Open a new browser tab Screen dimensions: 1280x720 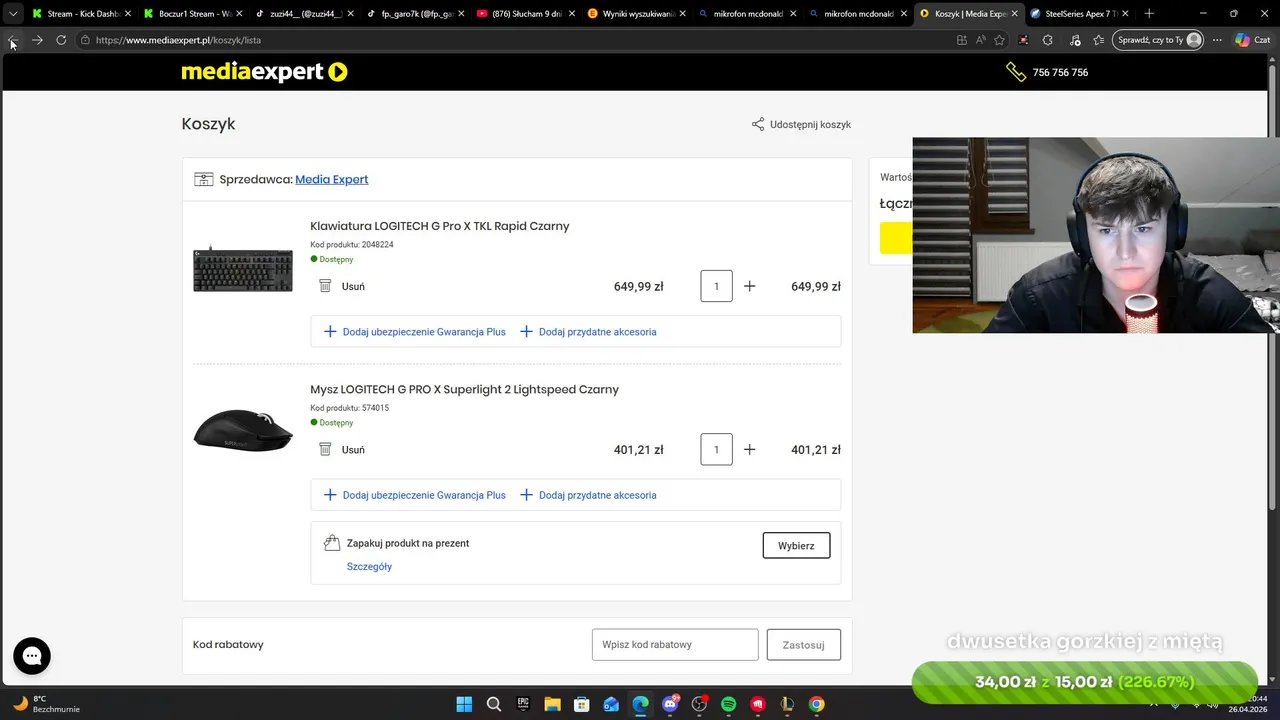[1149, 14]
